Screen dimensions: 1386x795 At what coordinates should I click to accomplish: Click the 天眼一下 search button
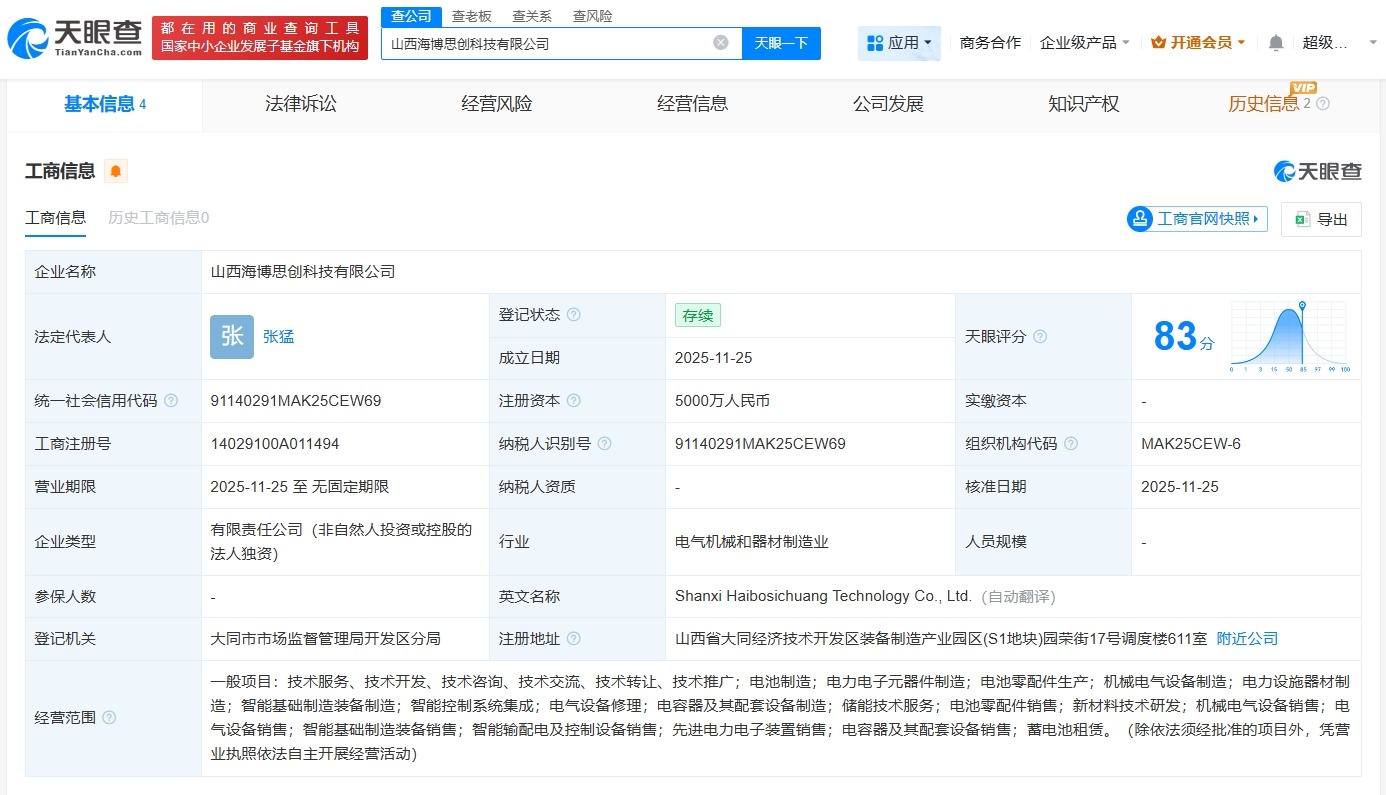click(x=783, y=42)
